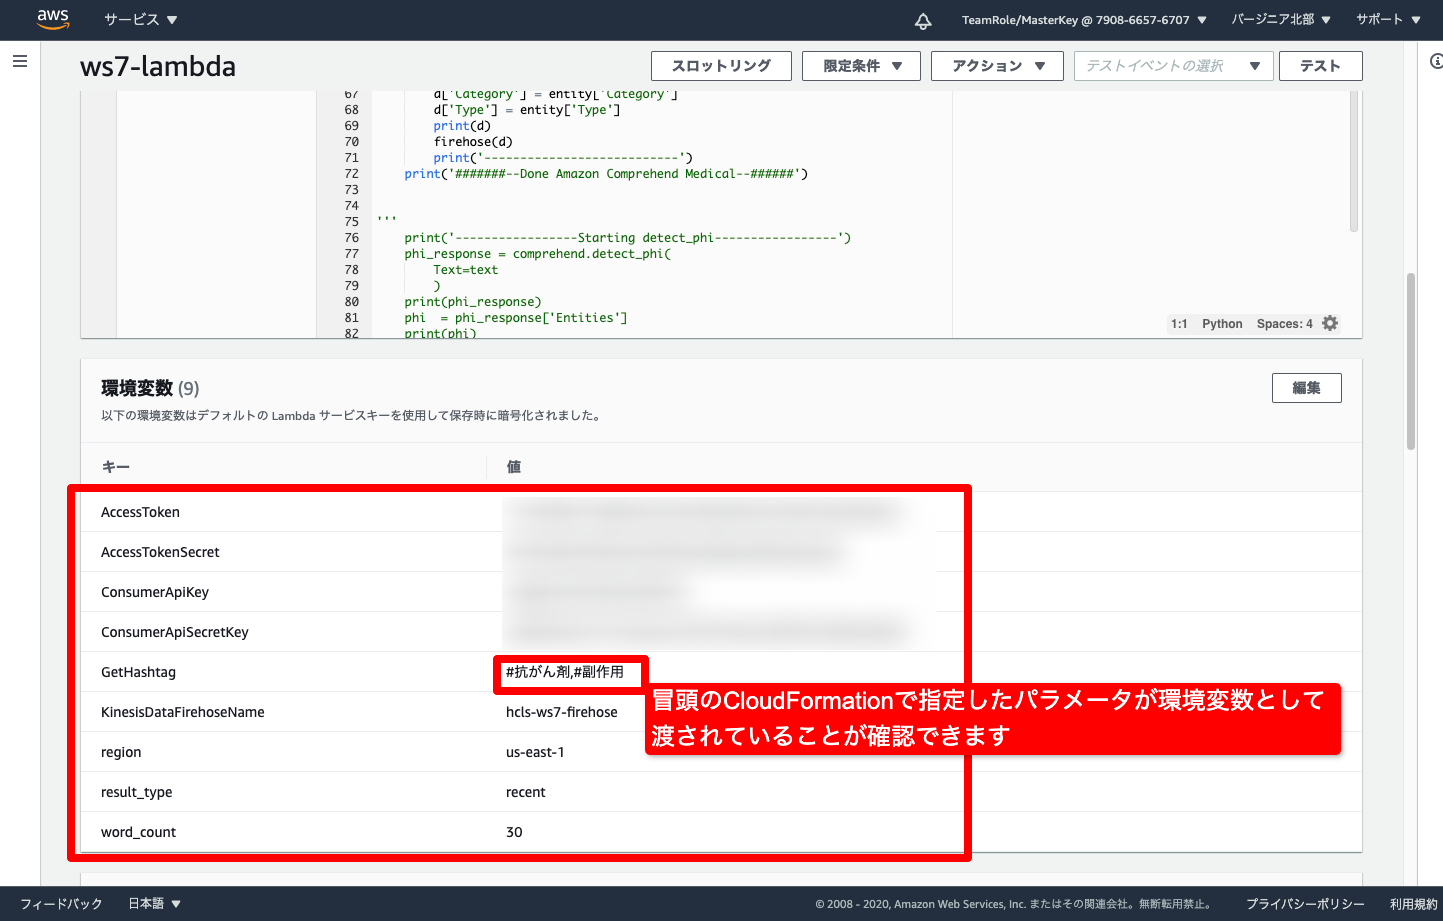The height and width of the screenshot is (921, 1443).
Task: Click the result_type key
Action: click(136, 792)
